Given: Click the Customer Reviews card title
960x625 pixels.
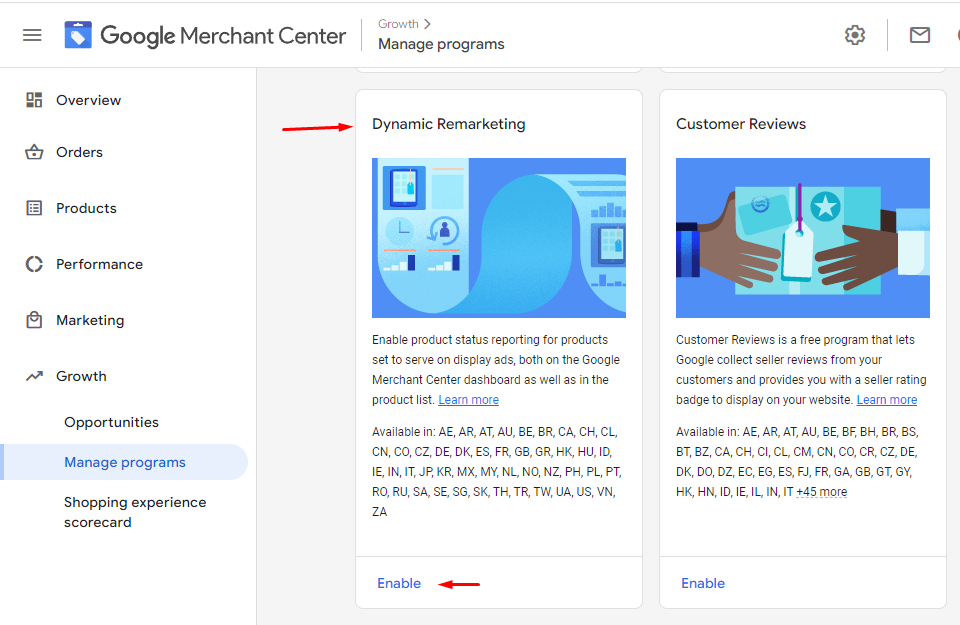Looking at the screenshot, I should coord(741,124).
